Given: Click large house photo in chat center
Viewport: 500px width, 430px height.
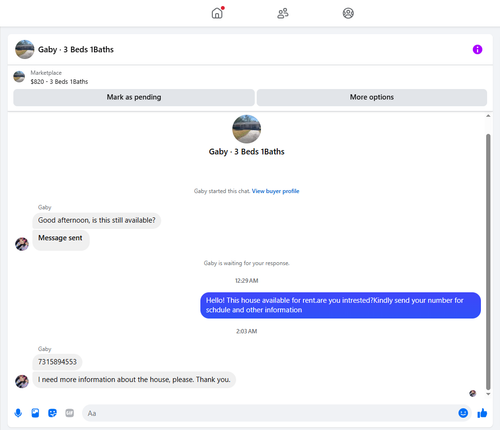Looking at the screenshot, I should coord(247,129).
